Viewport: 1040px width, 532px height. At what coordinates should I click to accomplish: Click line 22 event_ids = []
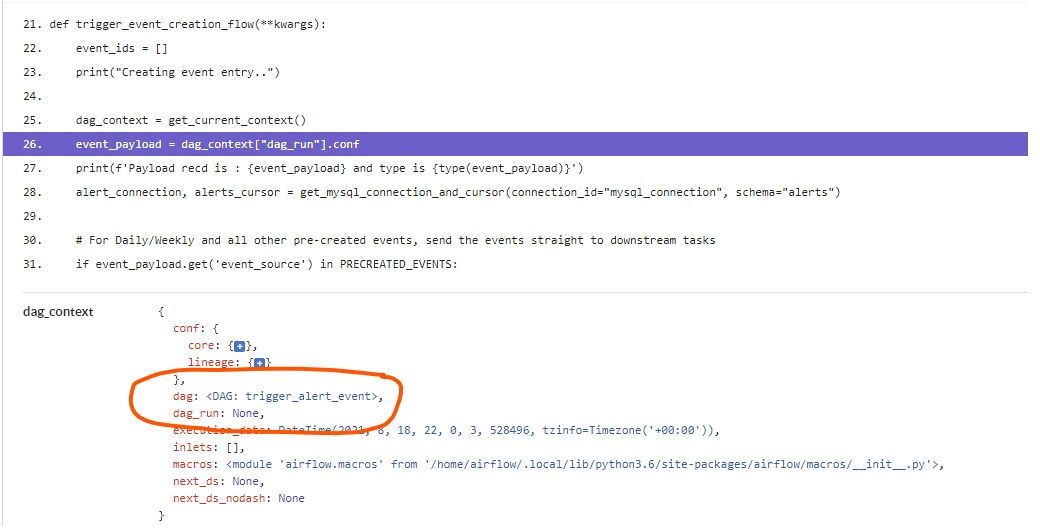tap(121, 48)
